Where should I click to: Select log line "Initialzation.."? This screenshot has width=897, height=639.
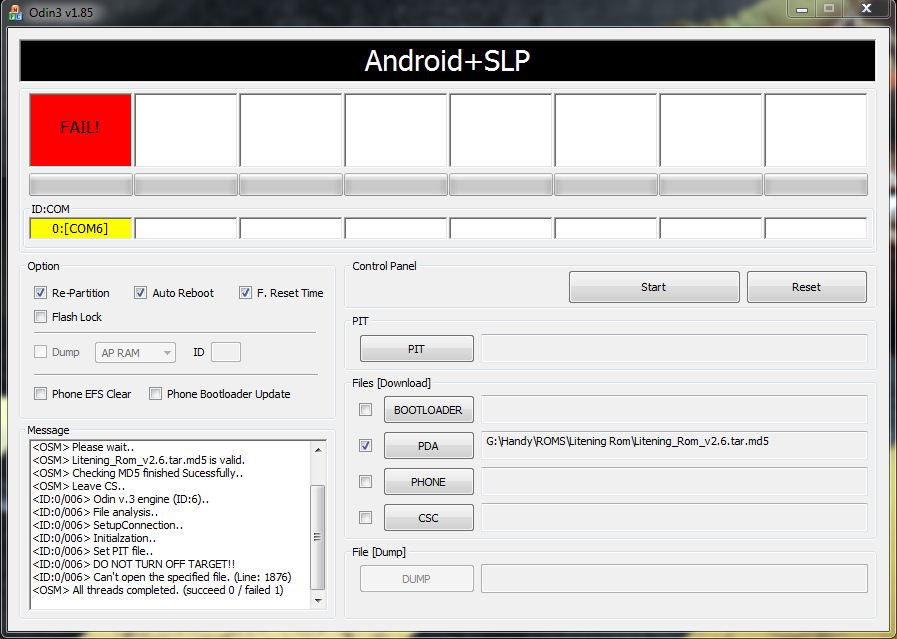point(94,538)
